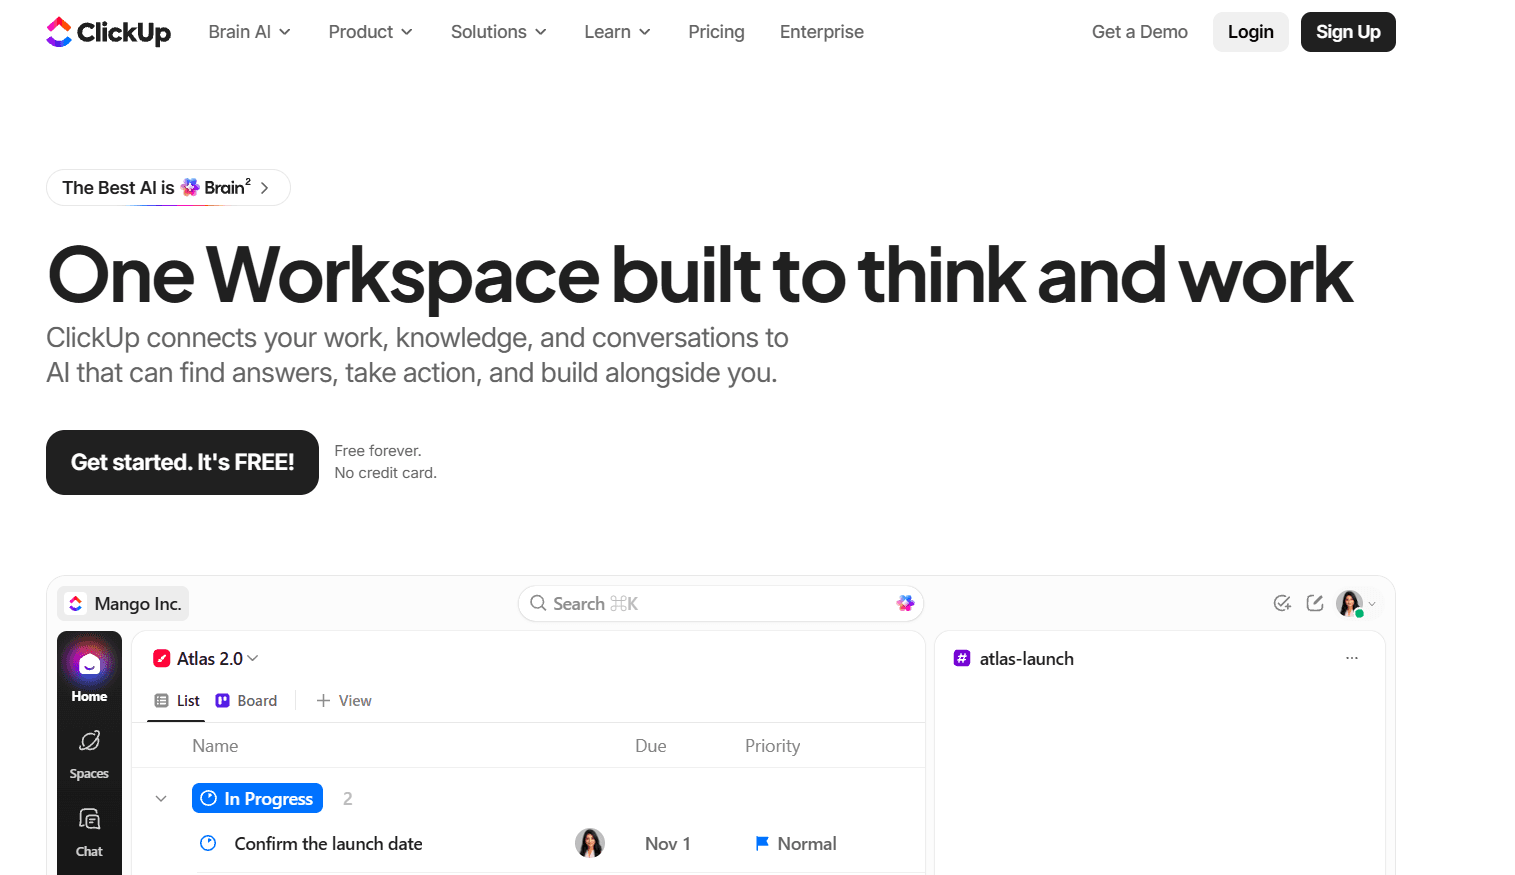1515x875 pixels.
Task: Click the Due column header
Action: click(x=650, y=746)
